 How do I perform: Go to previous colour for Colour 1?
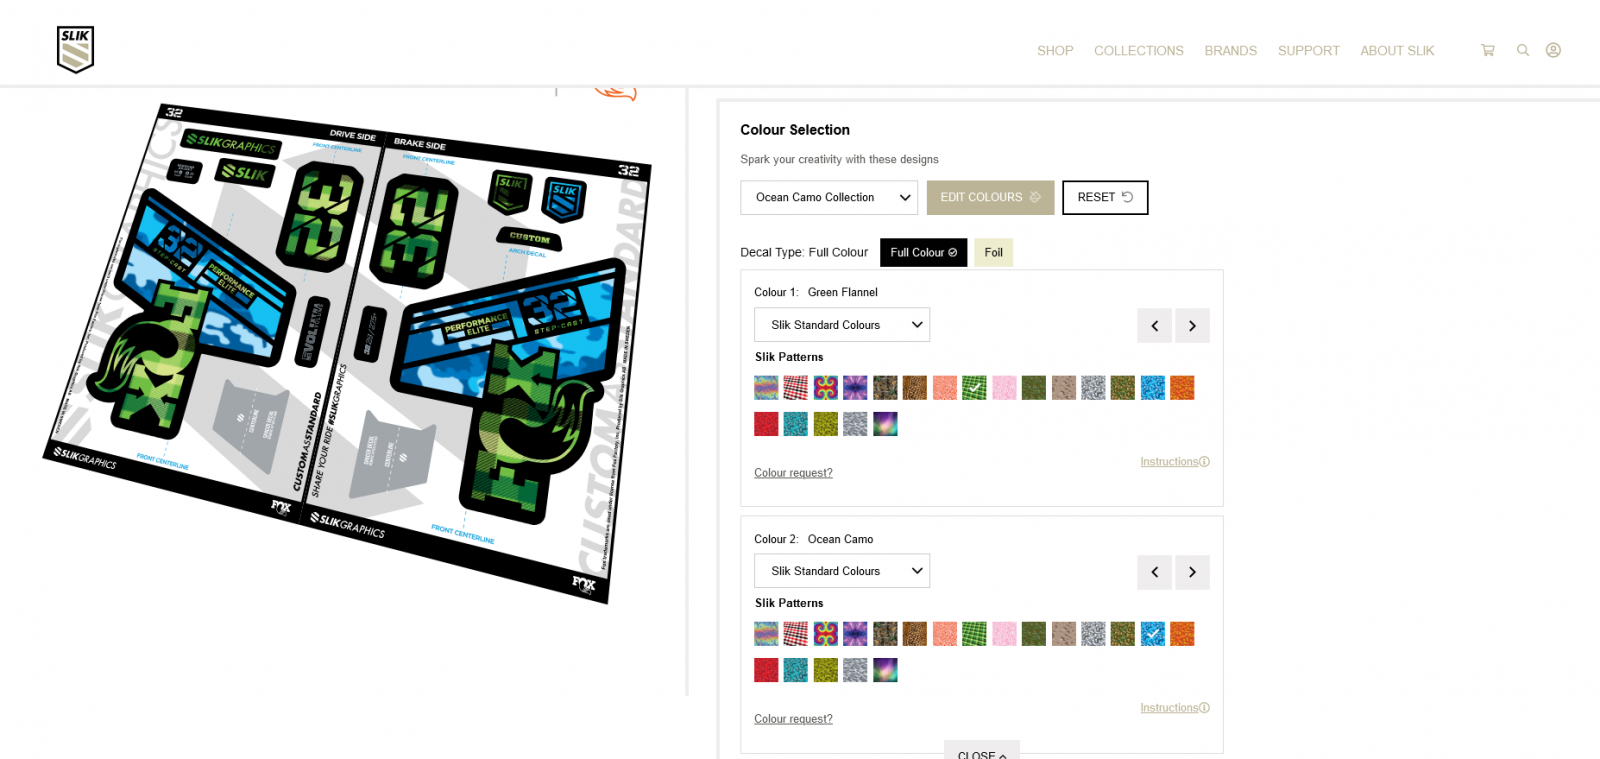(1154, 326)
